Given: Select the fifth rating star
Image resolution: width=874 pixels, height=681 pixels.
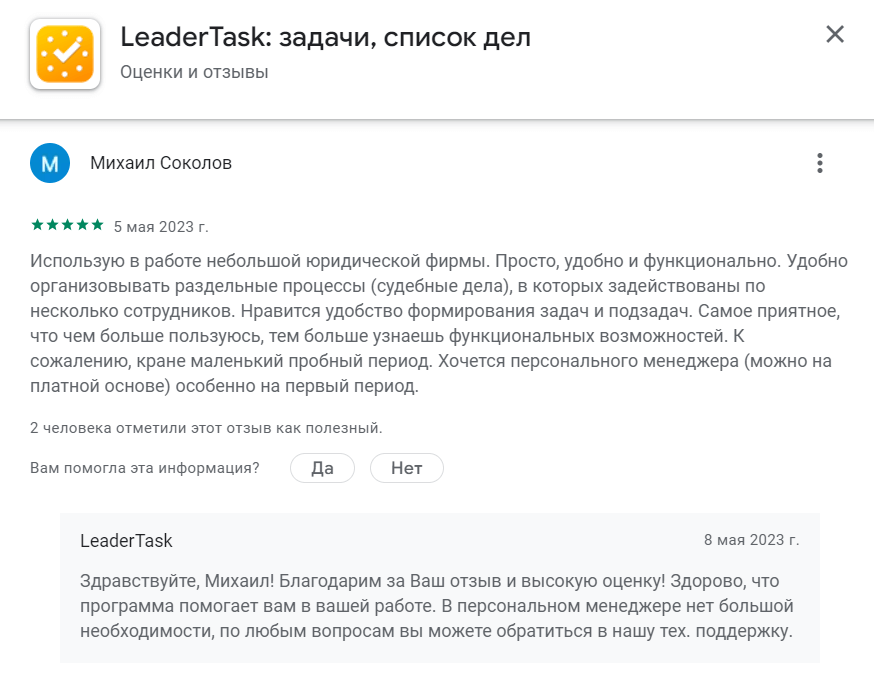Looking at the screenshot, I should 96,225.
